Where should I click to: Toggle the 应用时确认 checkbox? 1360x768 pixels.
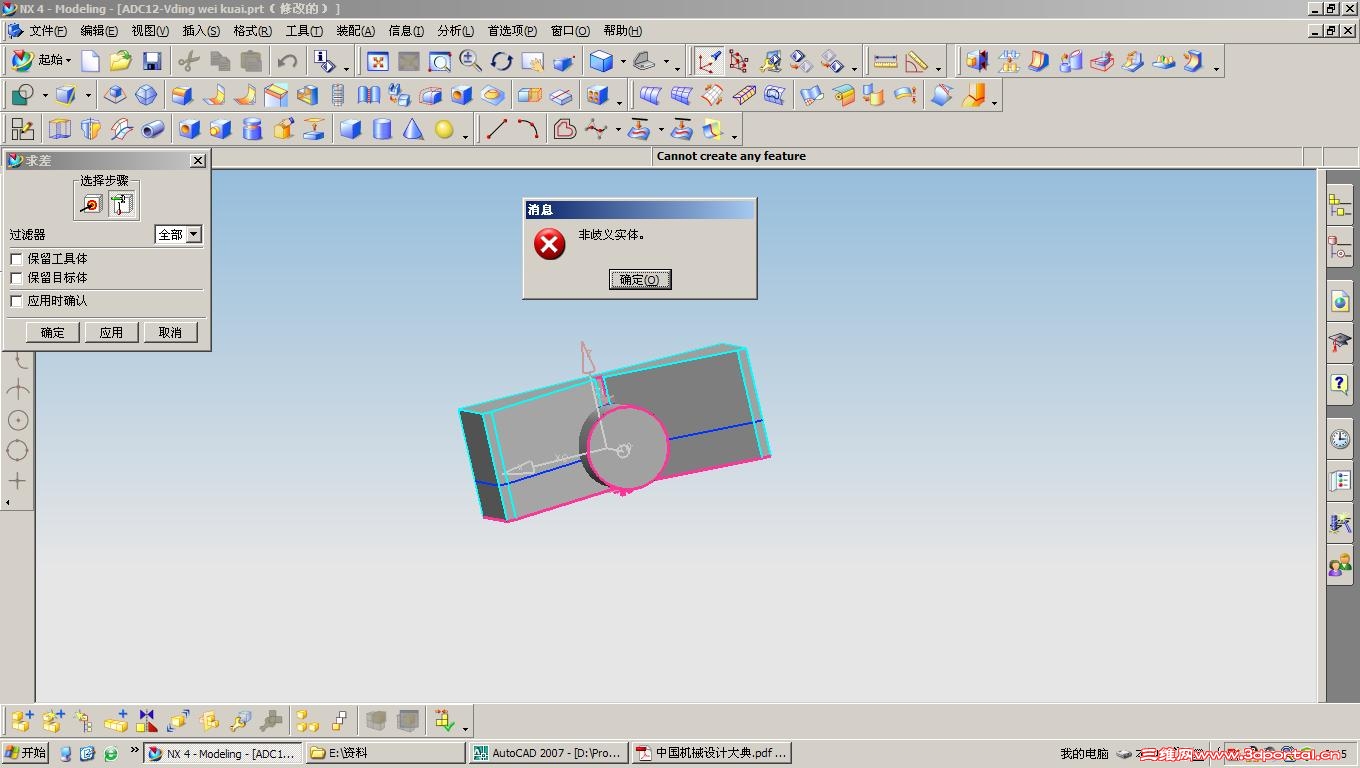pyautogui.click(x=16, y=301)
